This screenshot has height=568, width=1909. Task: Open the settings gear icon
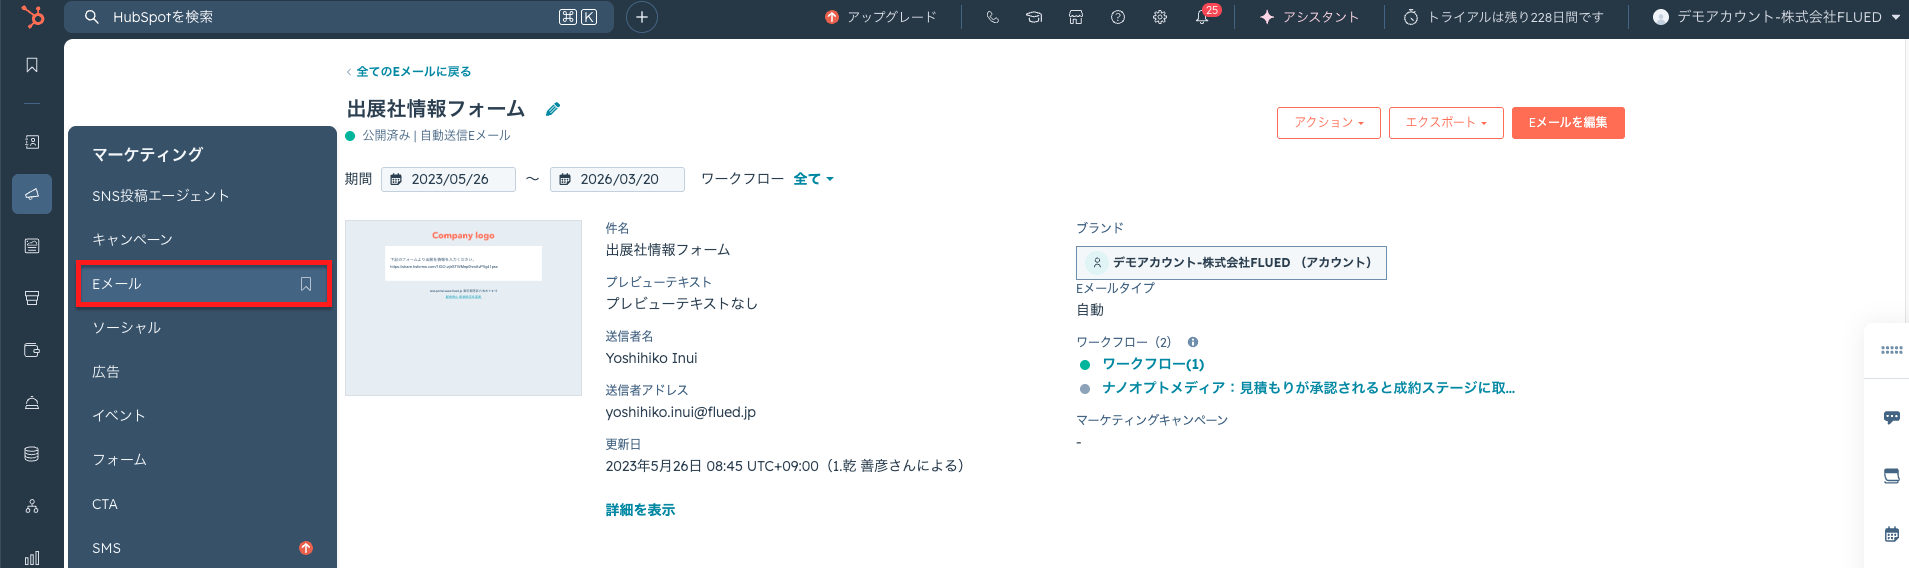pyautogui.click(x=1160, y=17)
